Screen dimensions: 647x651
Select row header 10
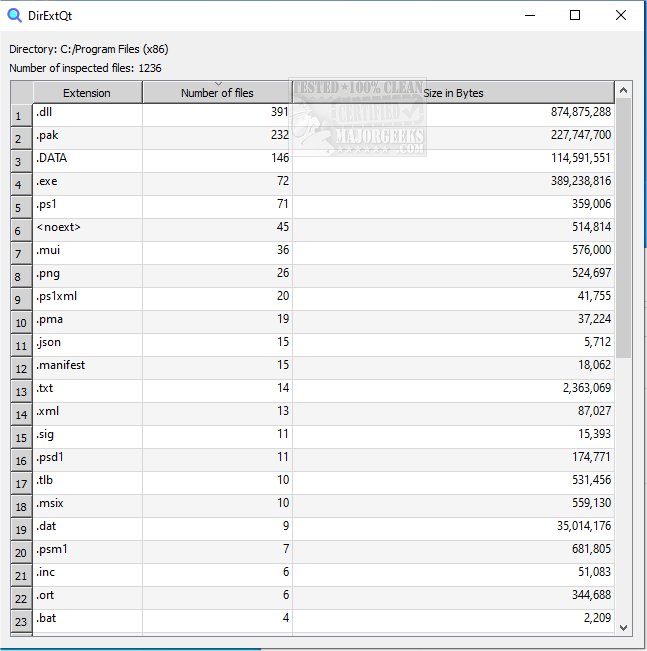(22, 322)
